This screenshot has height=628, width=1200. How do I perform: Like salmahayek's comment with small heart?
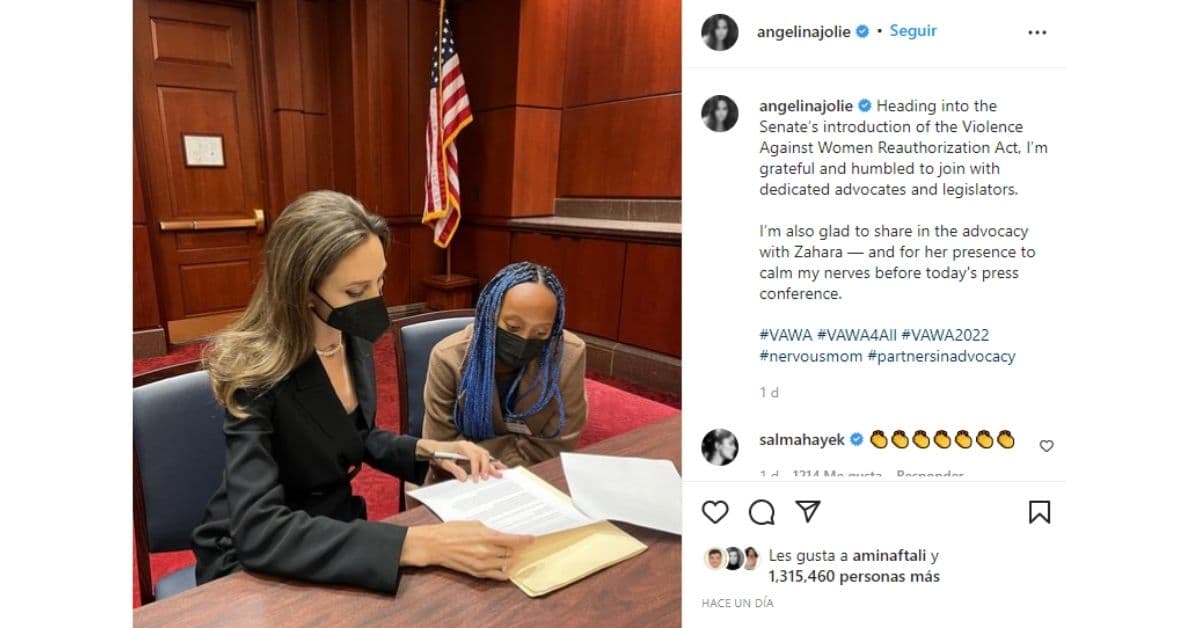[1046, 446]
